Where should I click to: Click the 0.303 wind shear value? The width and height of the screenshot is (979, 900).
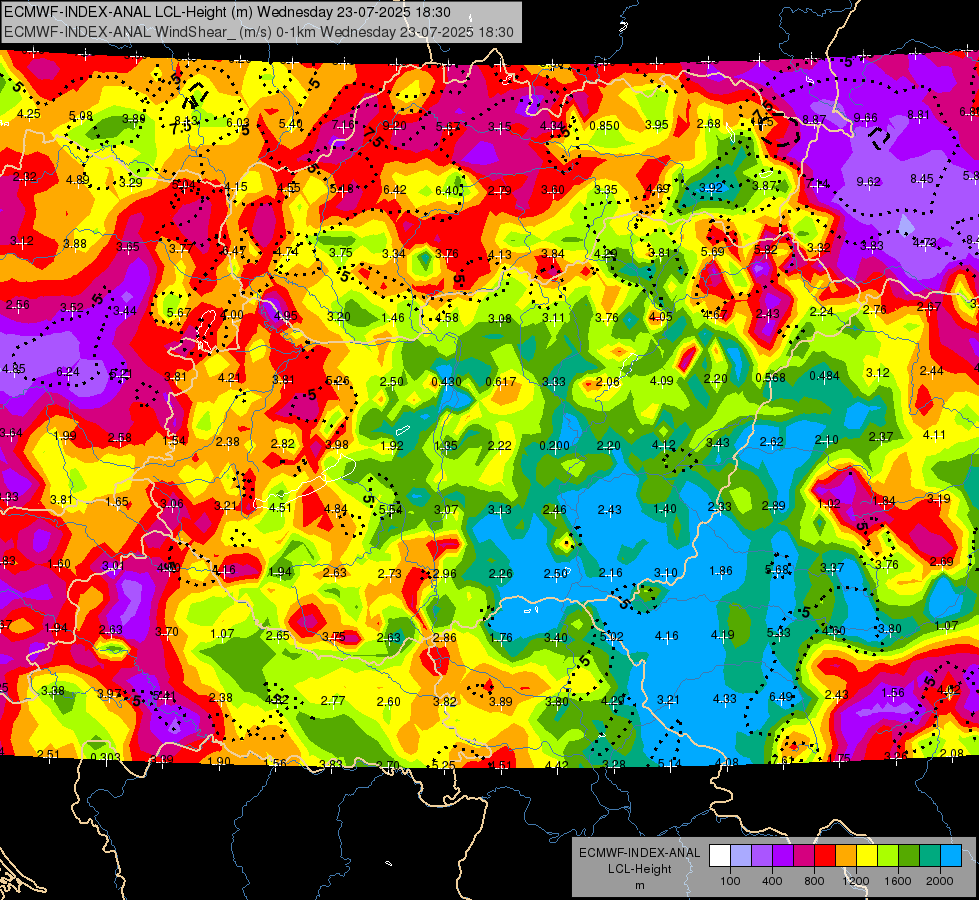coord(106,758)
